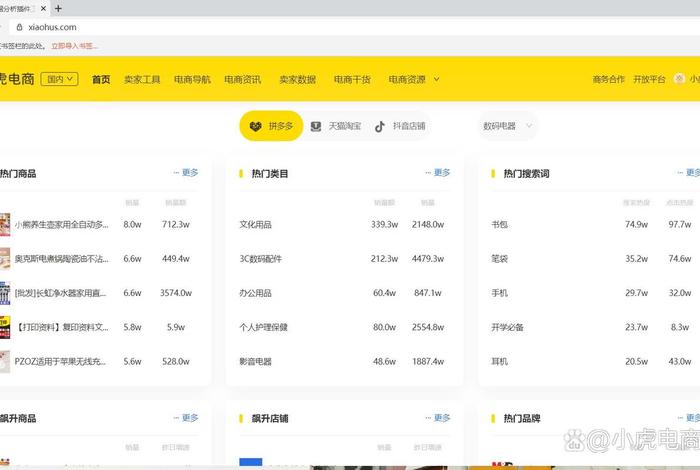
Task: Click the 影音电器 category row
Action: pyautogui.click(x=344, y=362)
